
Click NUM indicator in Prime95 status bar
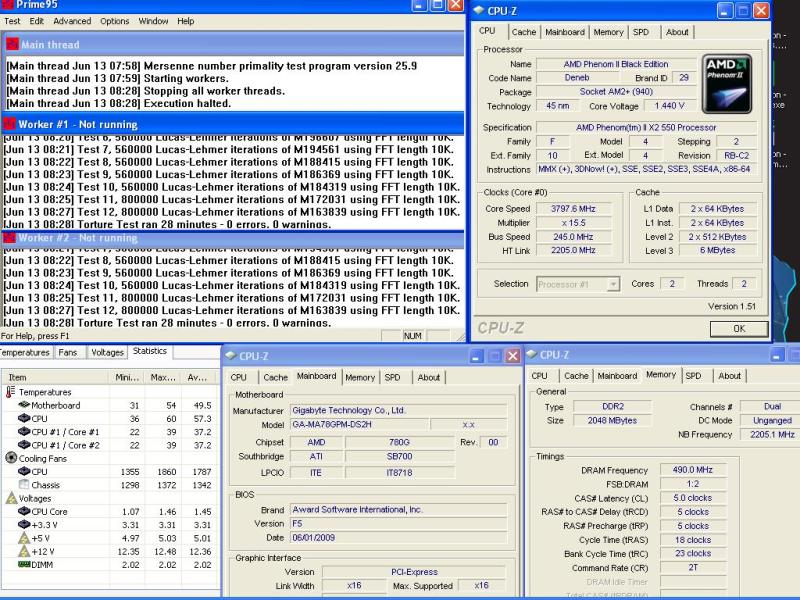(412, 336)
